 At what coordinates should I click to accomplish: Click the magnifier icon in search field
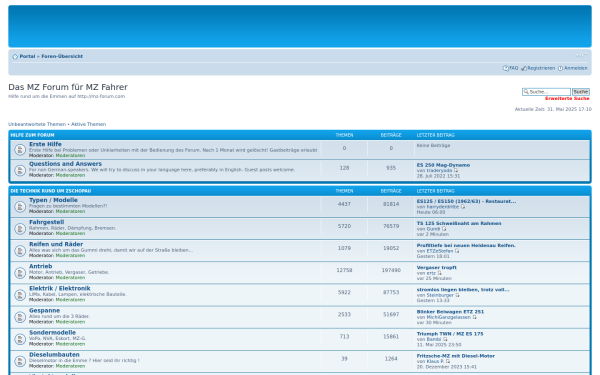click(526, 92)
